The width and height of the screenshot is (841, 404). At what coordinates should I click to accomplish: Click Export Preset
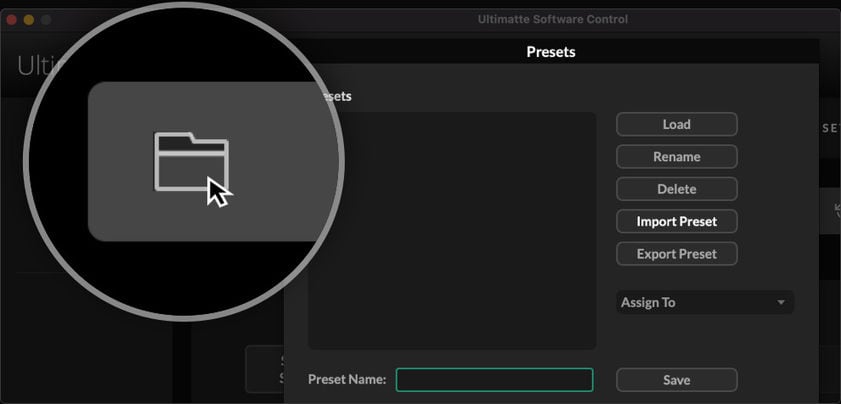point(676,253)
